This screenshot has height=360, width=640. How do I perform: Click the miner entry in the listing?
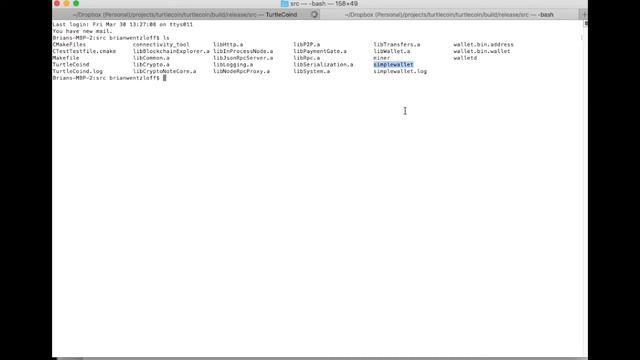382,58
